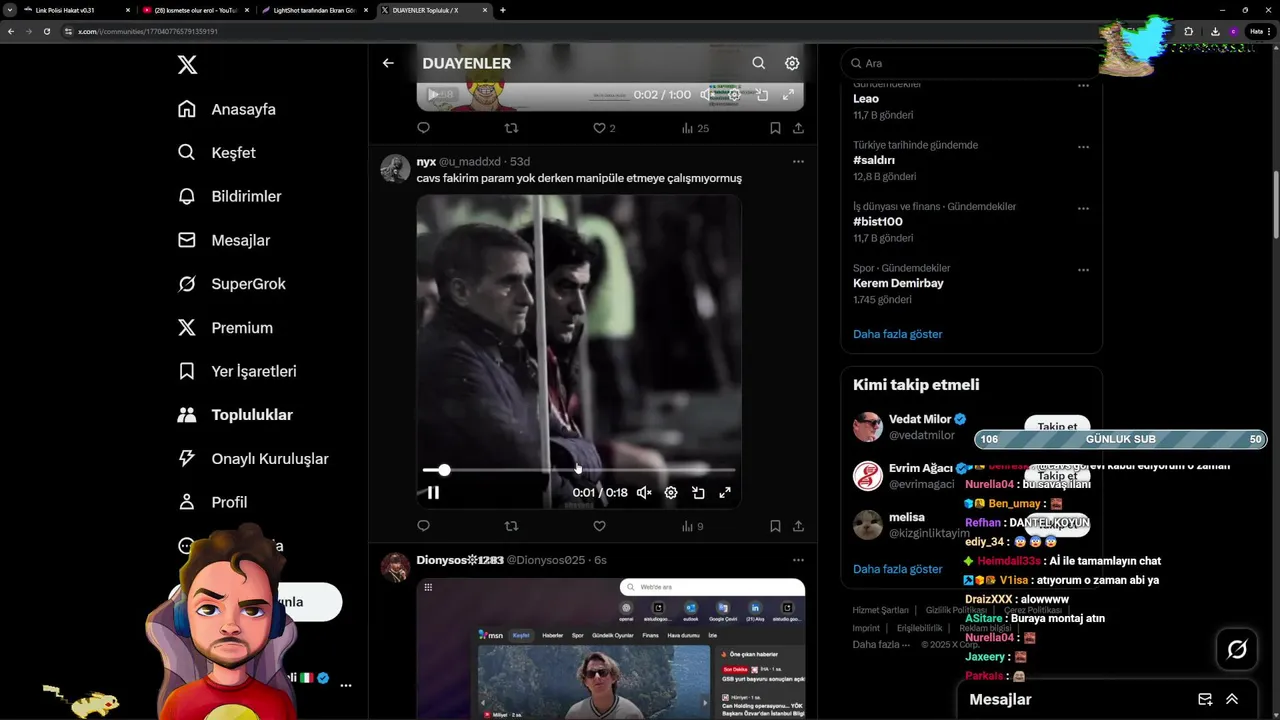Go to Anasayfa in the sidebar
1280x720 pixels.
[x=226, y=109]
